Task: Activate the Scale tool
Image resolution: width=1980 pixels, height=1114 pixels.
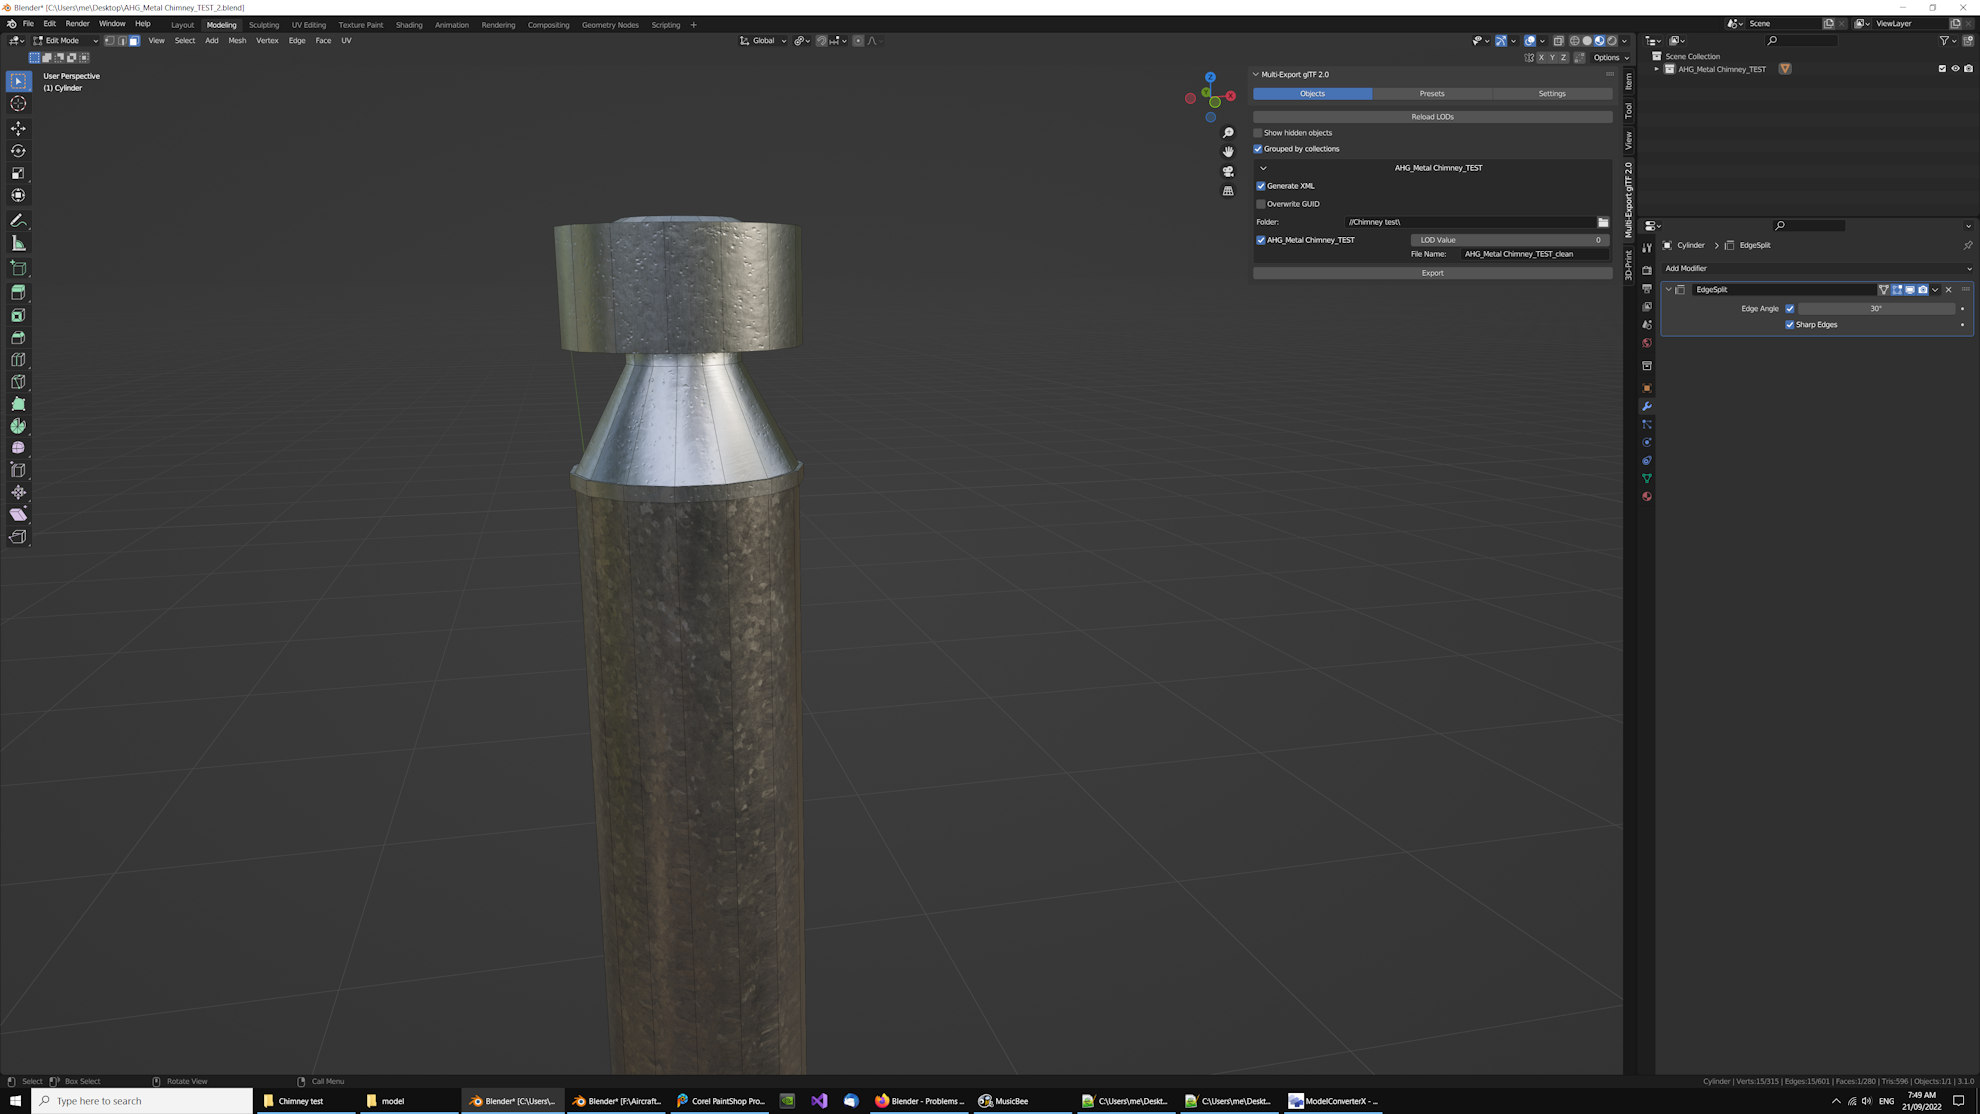Action: (x=18, y=173)
